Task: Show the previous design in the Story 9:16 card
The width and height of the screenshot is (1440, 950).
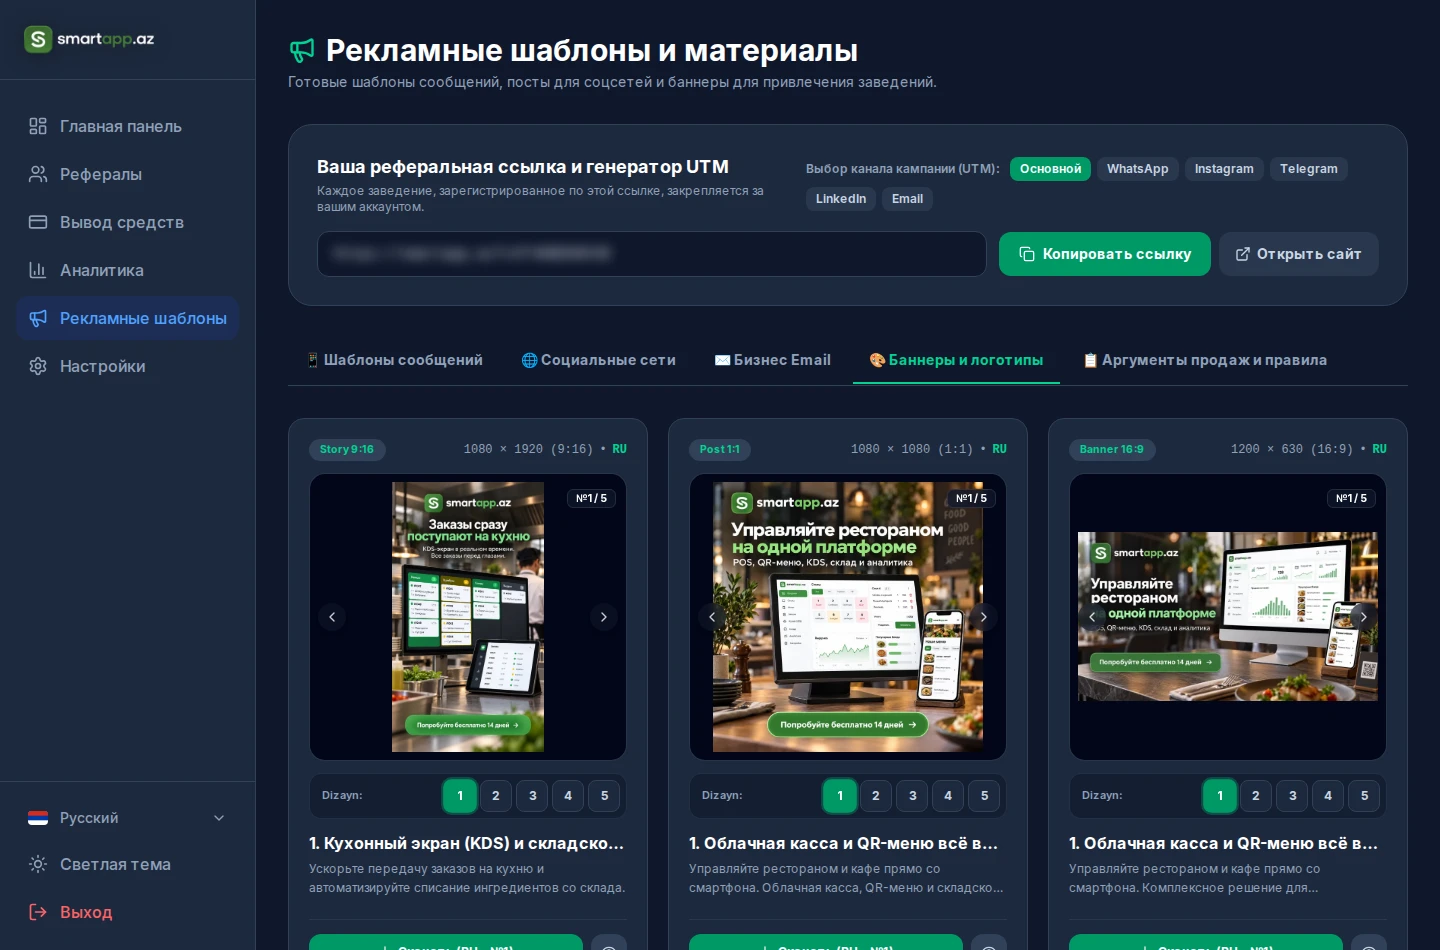Action: pos(332,617)
